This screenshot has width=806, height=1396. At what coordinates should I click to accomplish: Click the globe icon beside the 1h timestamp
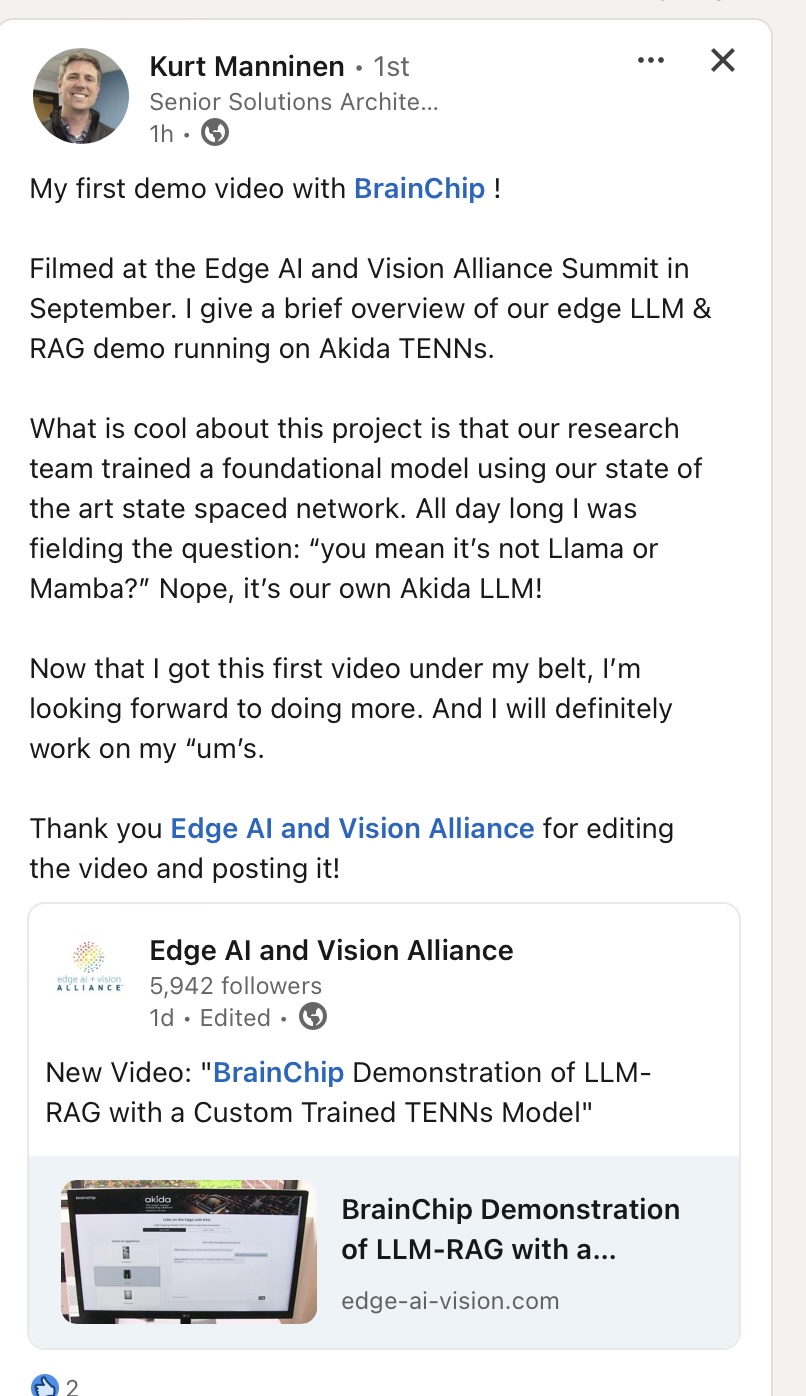coord(215,133)
